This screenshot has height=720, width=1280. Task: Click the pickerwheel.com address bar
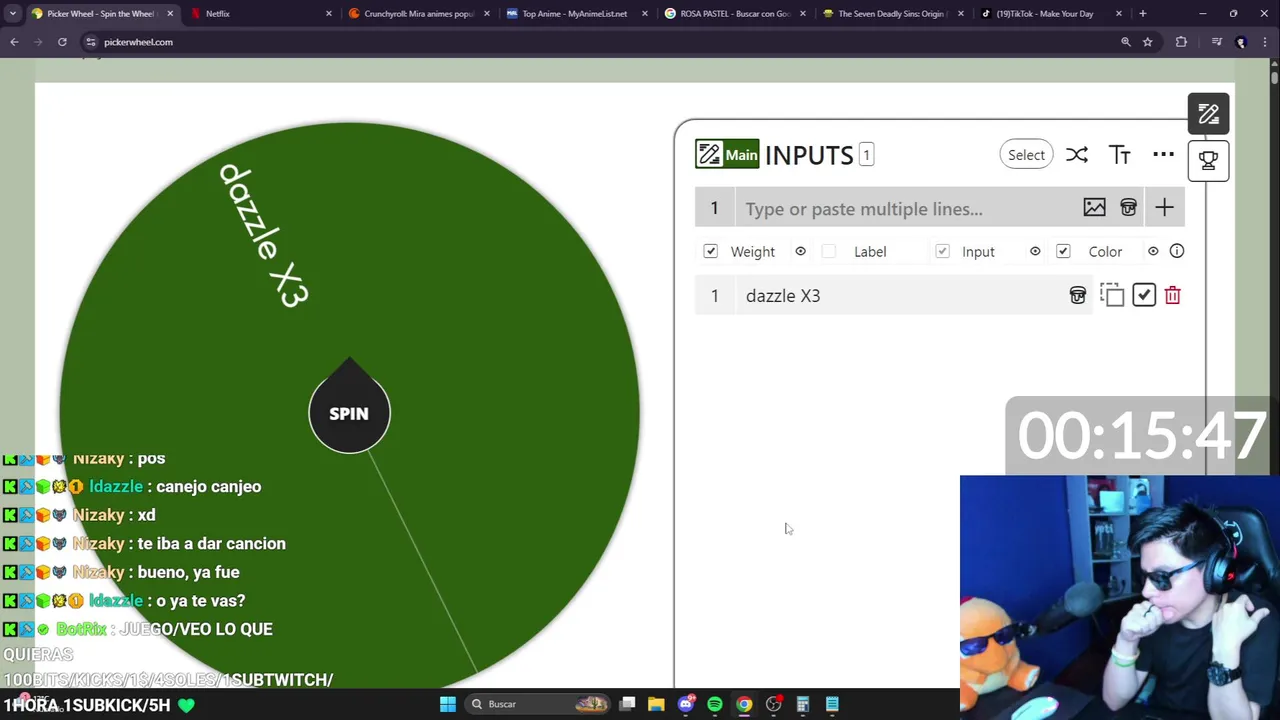(600, 42)
